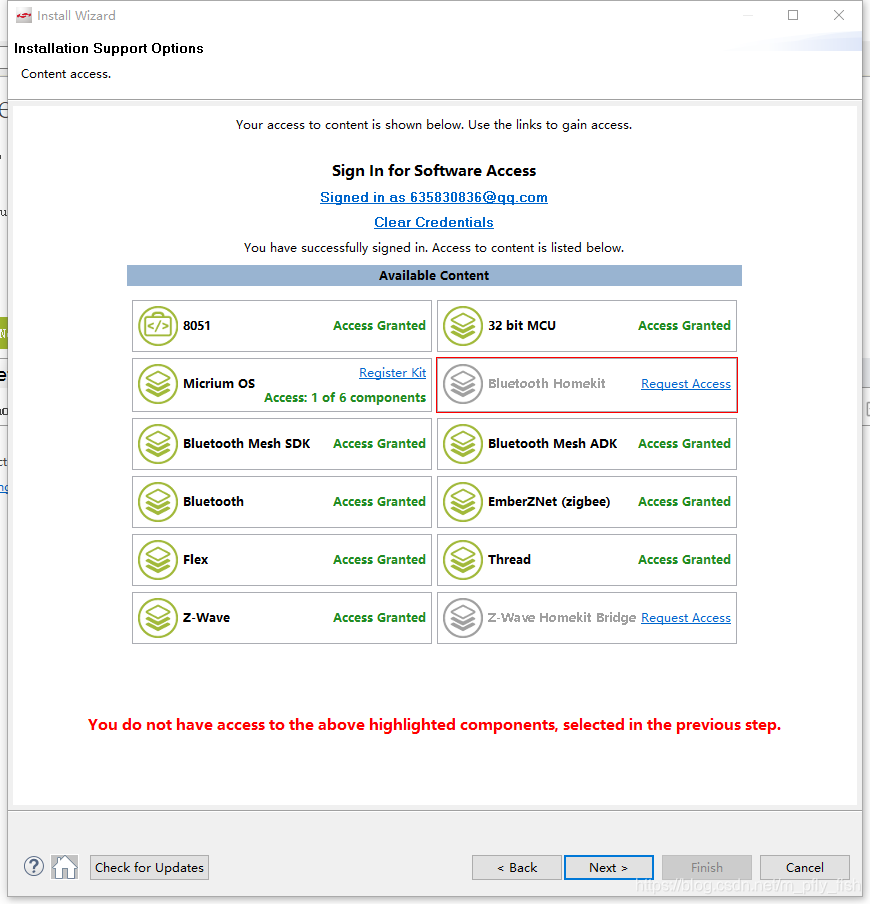
Task: Click Access Granted status for 32 bit MCU
Action: click(x=684, y=326)
